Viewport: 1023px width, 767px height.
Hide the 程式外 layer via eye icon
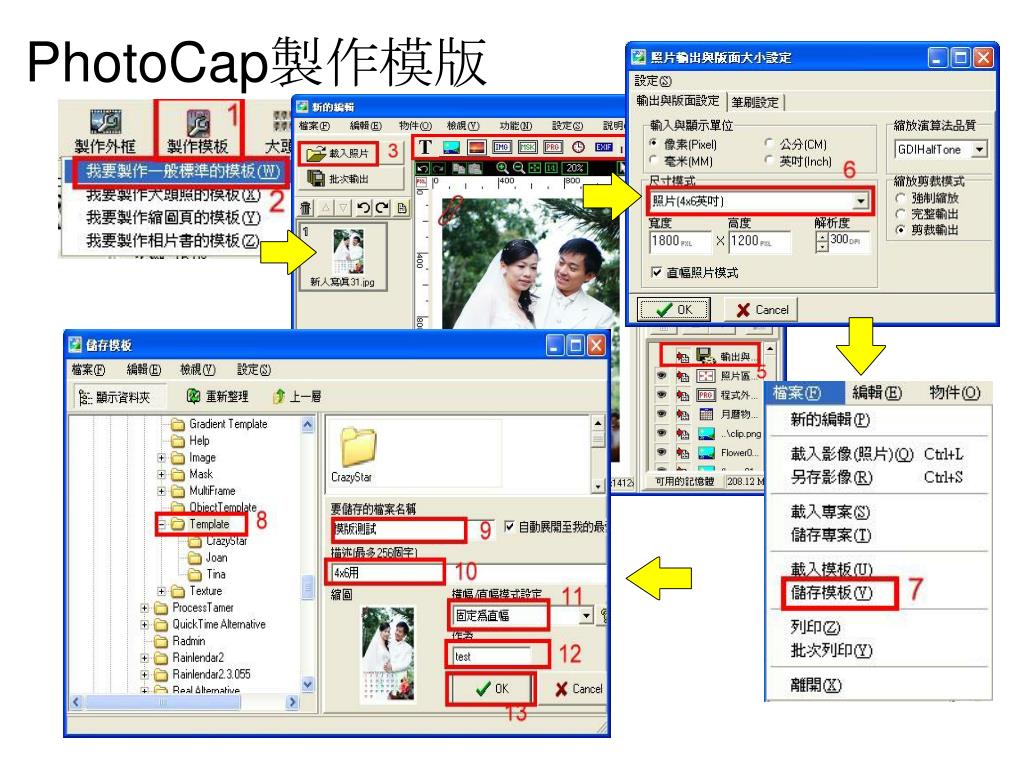[x=662, y=395]
